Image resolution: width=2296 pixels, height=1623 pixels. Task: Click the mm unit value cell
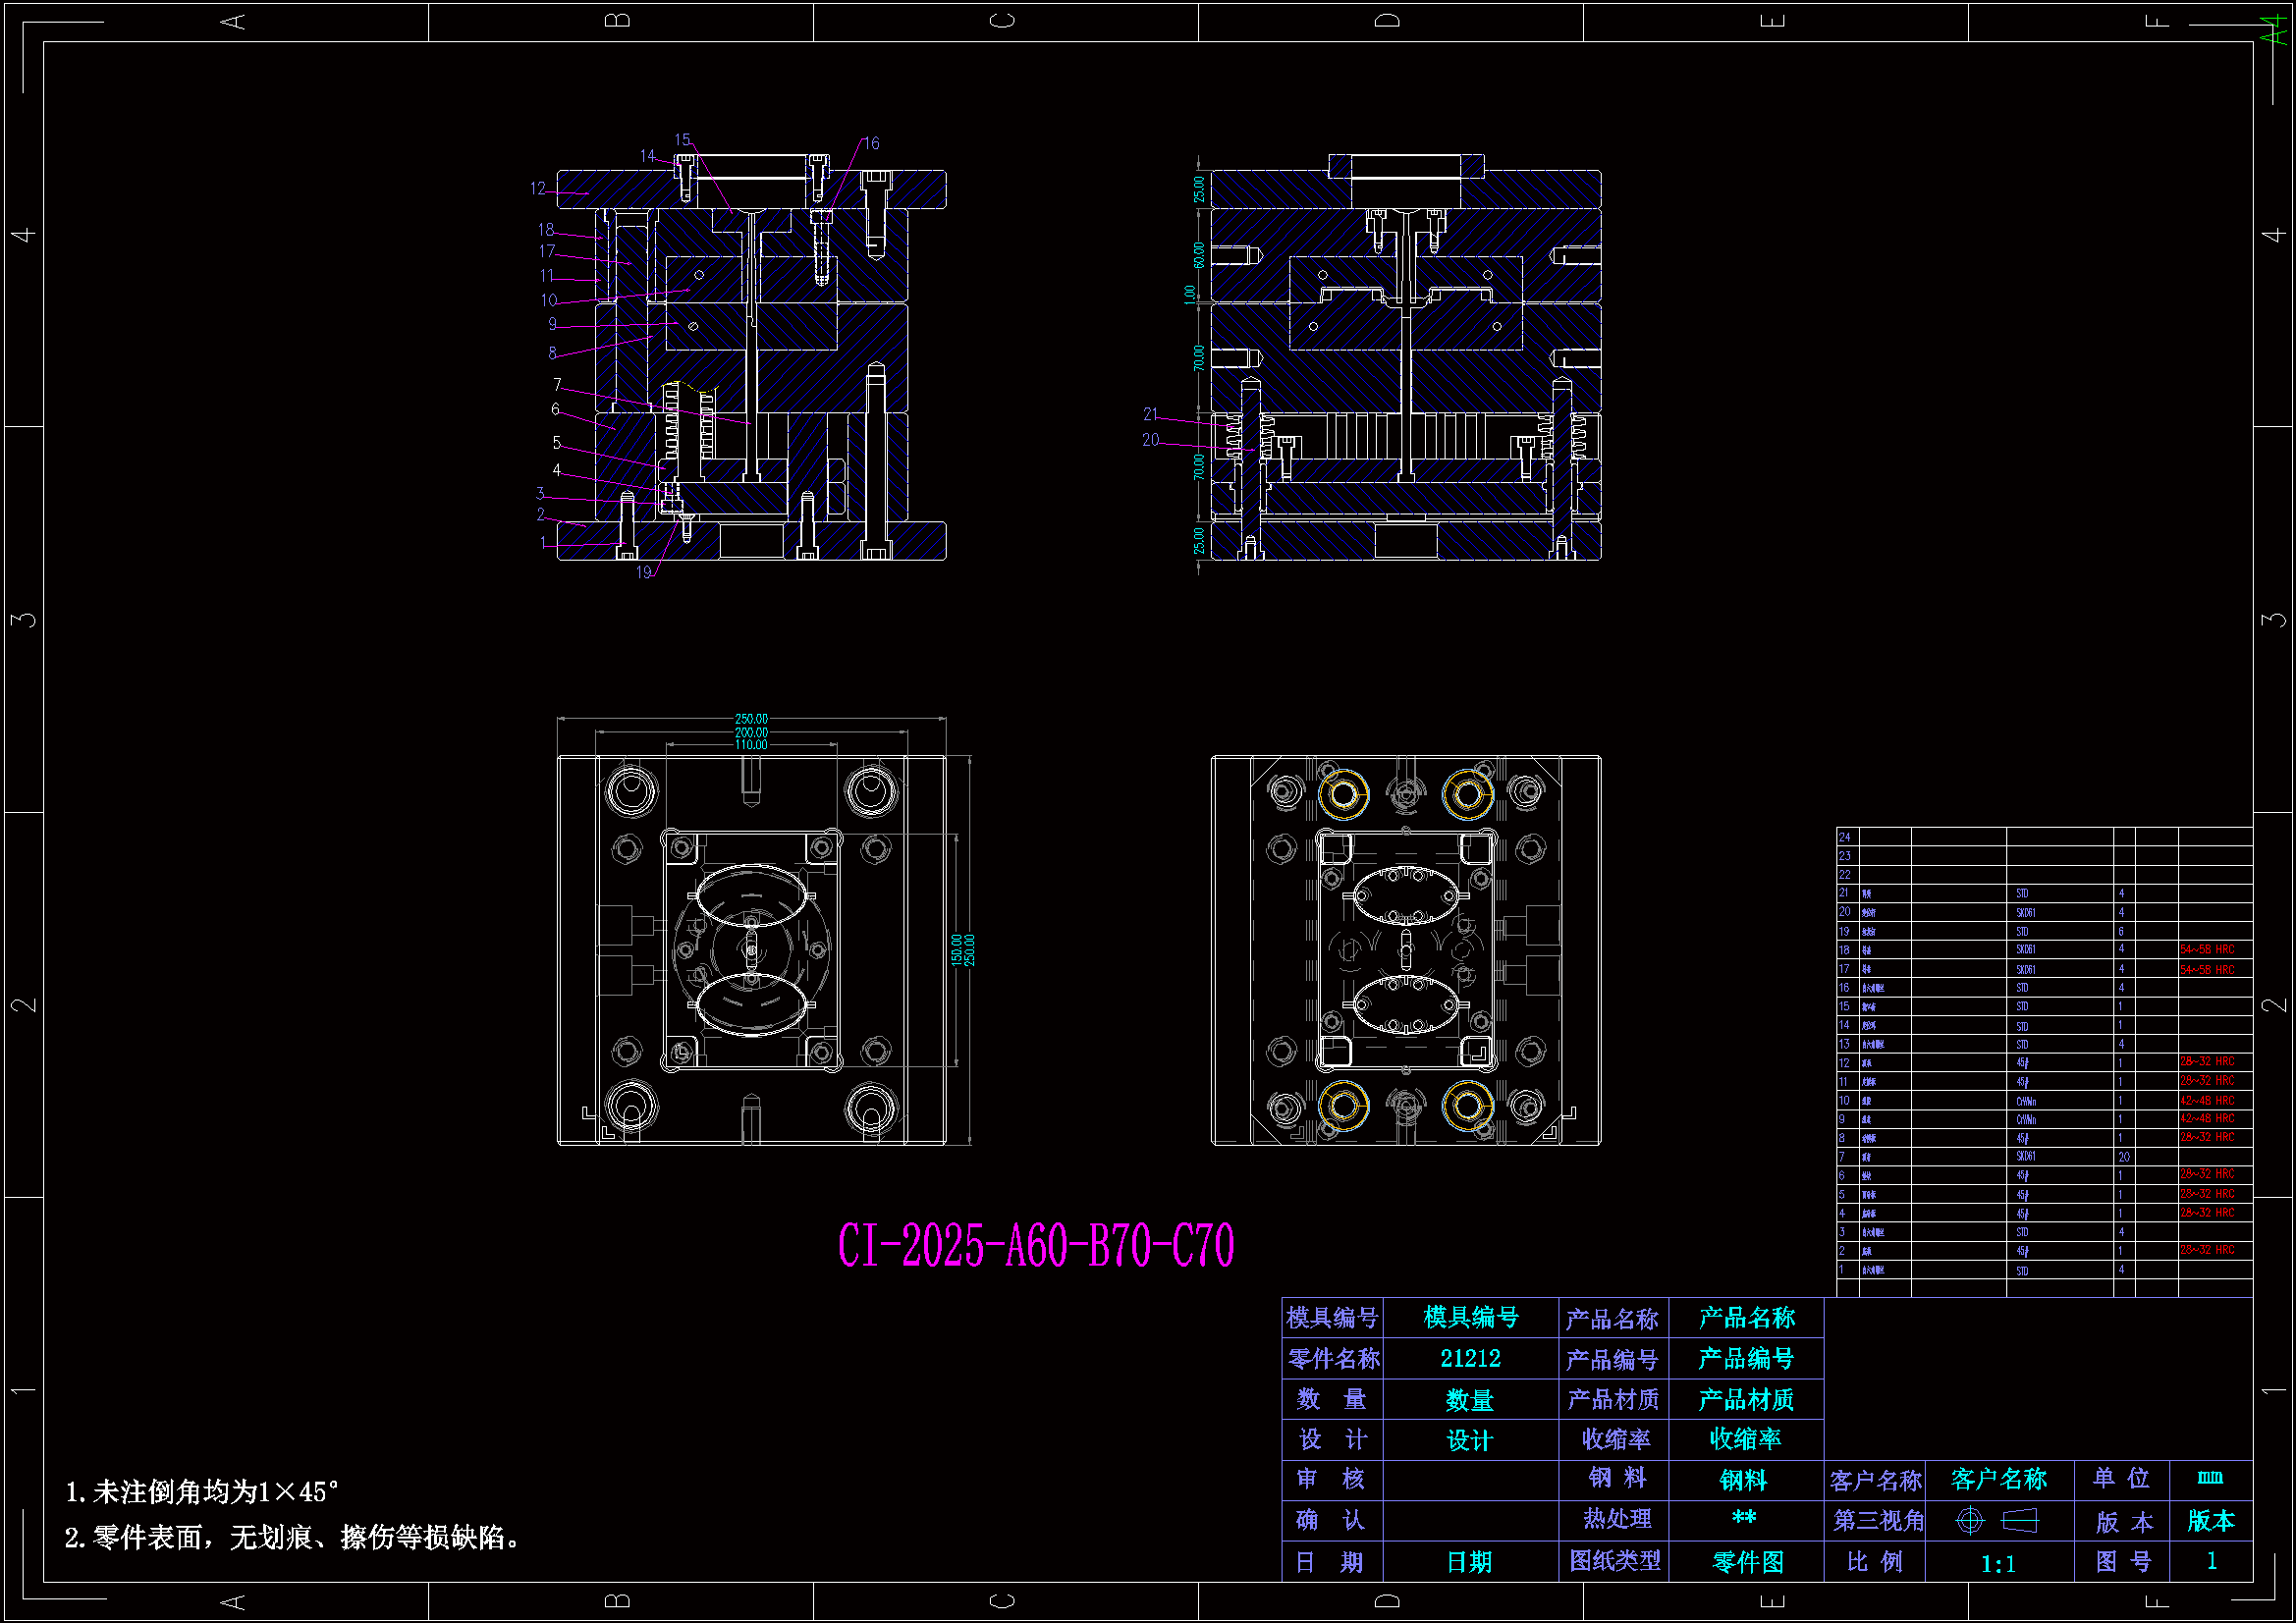2209,1477
